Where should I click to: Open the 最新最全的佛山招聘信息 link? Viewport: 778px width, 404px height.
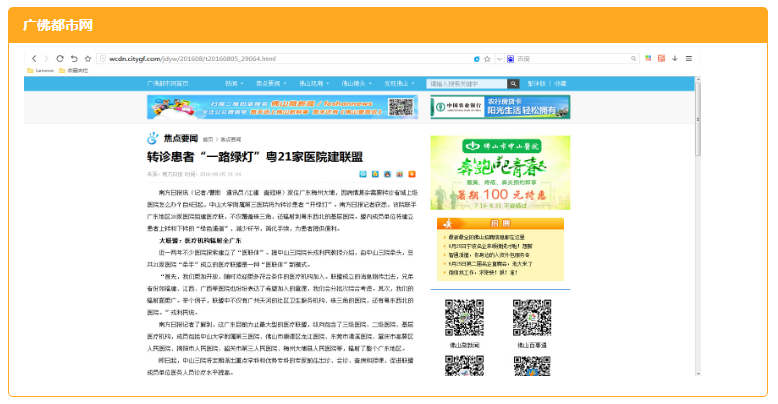(x=486, y=237)
